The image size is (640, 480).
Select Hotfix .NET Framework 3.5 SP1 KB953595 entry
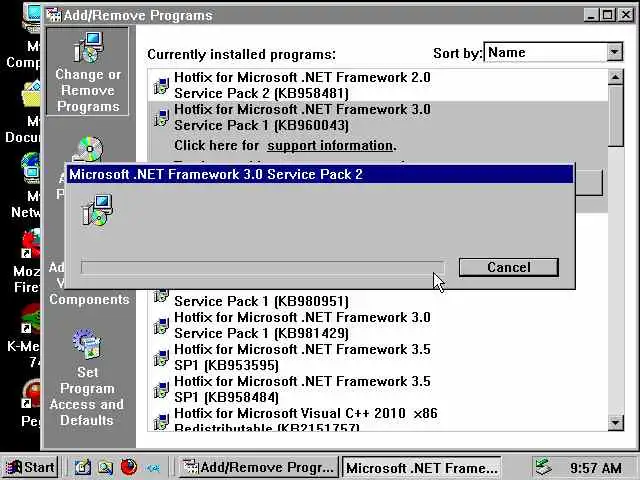[x=378, y=357]
